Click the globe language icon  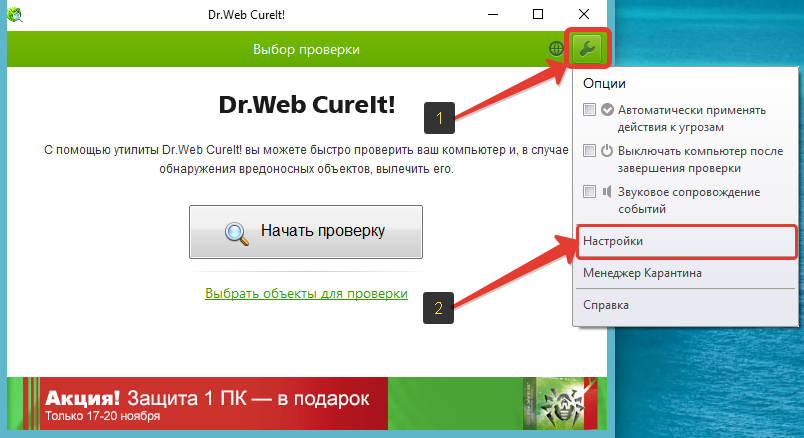556,49
